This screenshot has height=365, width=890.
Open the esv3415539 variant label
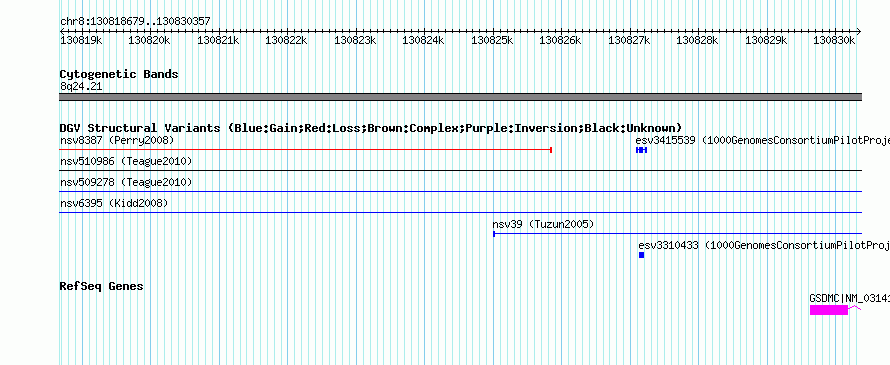(762, 140)
